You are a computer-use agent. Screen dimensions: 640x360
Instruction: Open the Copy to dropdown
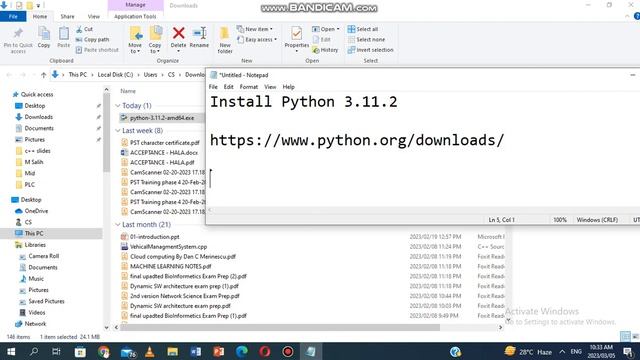pos(155,40)
